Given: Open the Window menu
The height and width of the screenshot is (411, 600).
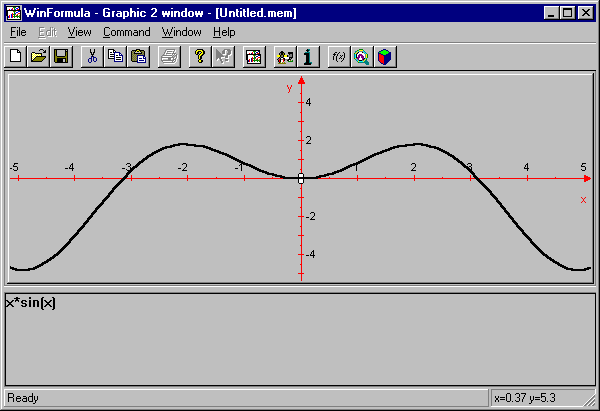Looking at the screenshot, I should coord(181,32).
